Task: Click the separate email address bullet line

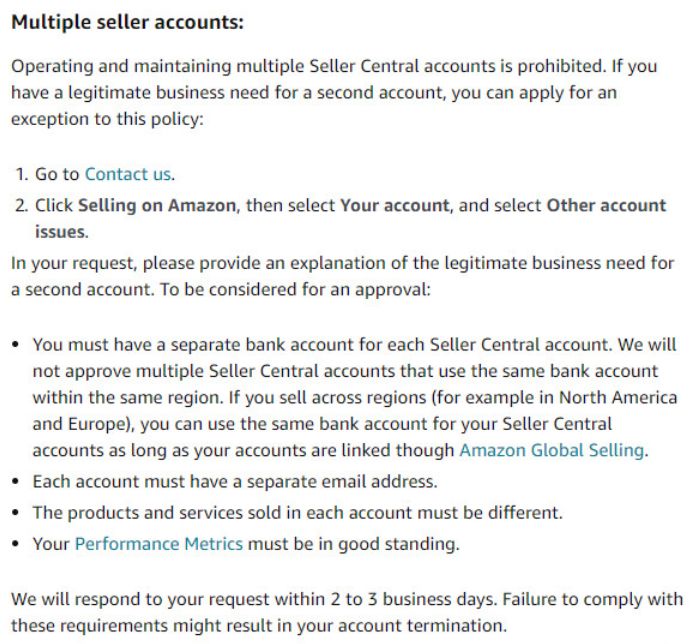Action: (x=235, y=481)
